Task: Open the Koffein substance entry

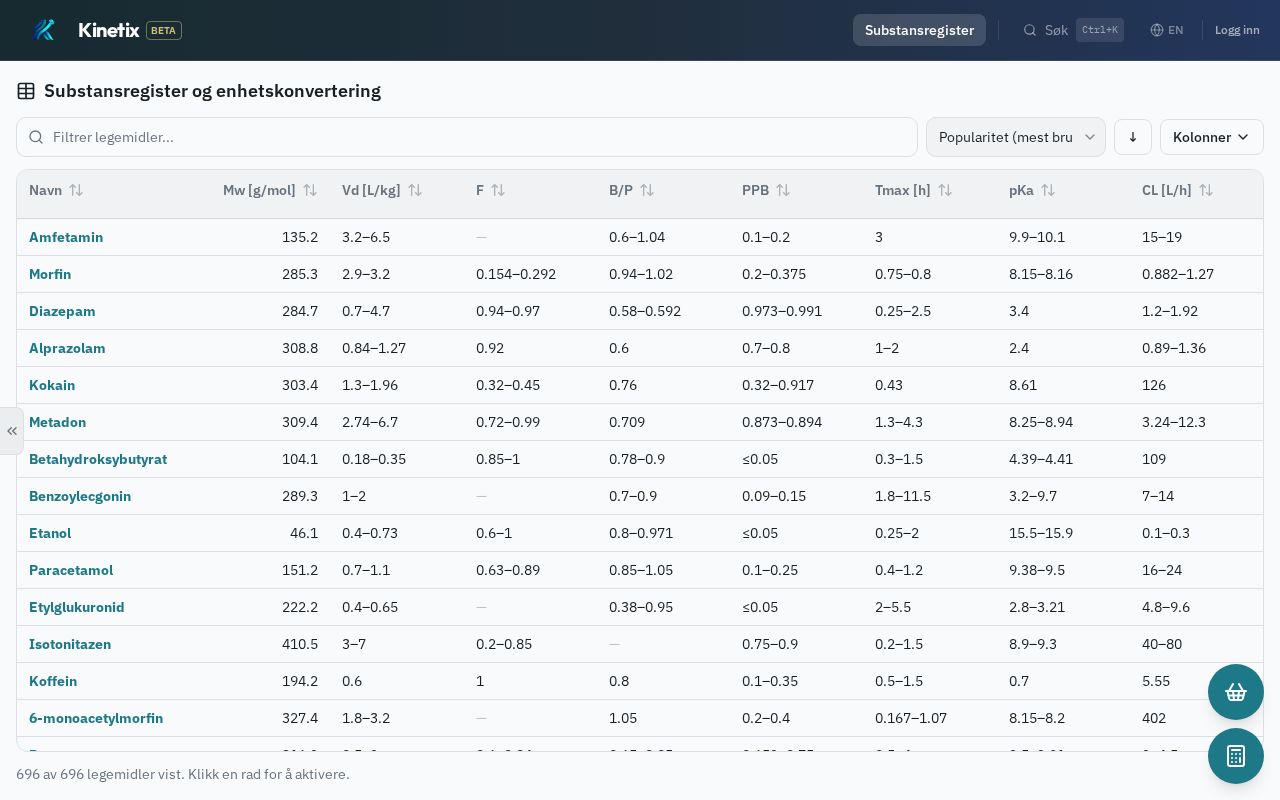Action: tap(53, 681)
